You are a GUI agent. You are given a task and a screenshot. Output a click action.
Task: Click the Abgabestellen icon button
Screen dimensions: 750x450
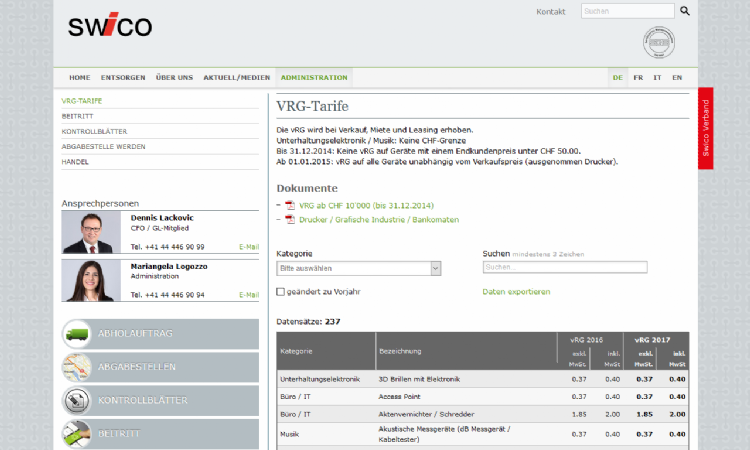tap(78, 367)
